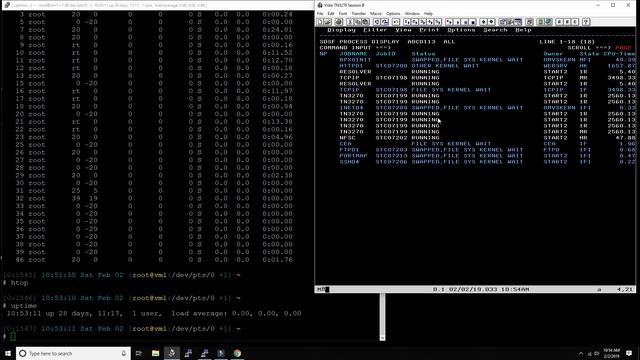Select the SDSF Print action bar item
The width and height of the screenshot is (640, 360).
coord(429,30)
